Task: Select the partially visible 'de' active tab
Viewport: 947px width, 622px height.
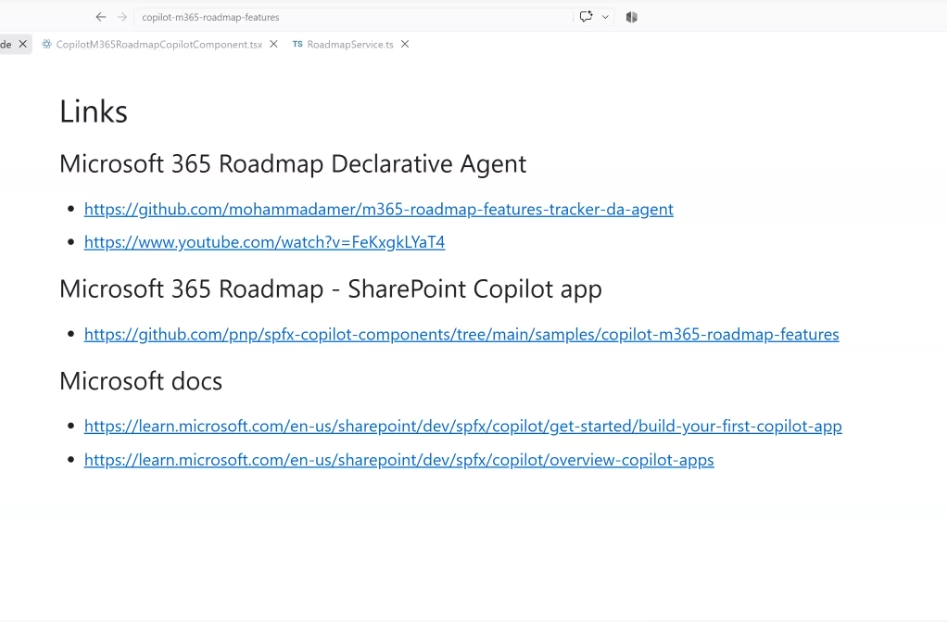Action: 6,45
